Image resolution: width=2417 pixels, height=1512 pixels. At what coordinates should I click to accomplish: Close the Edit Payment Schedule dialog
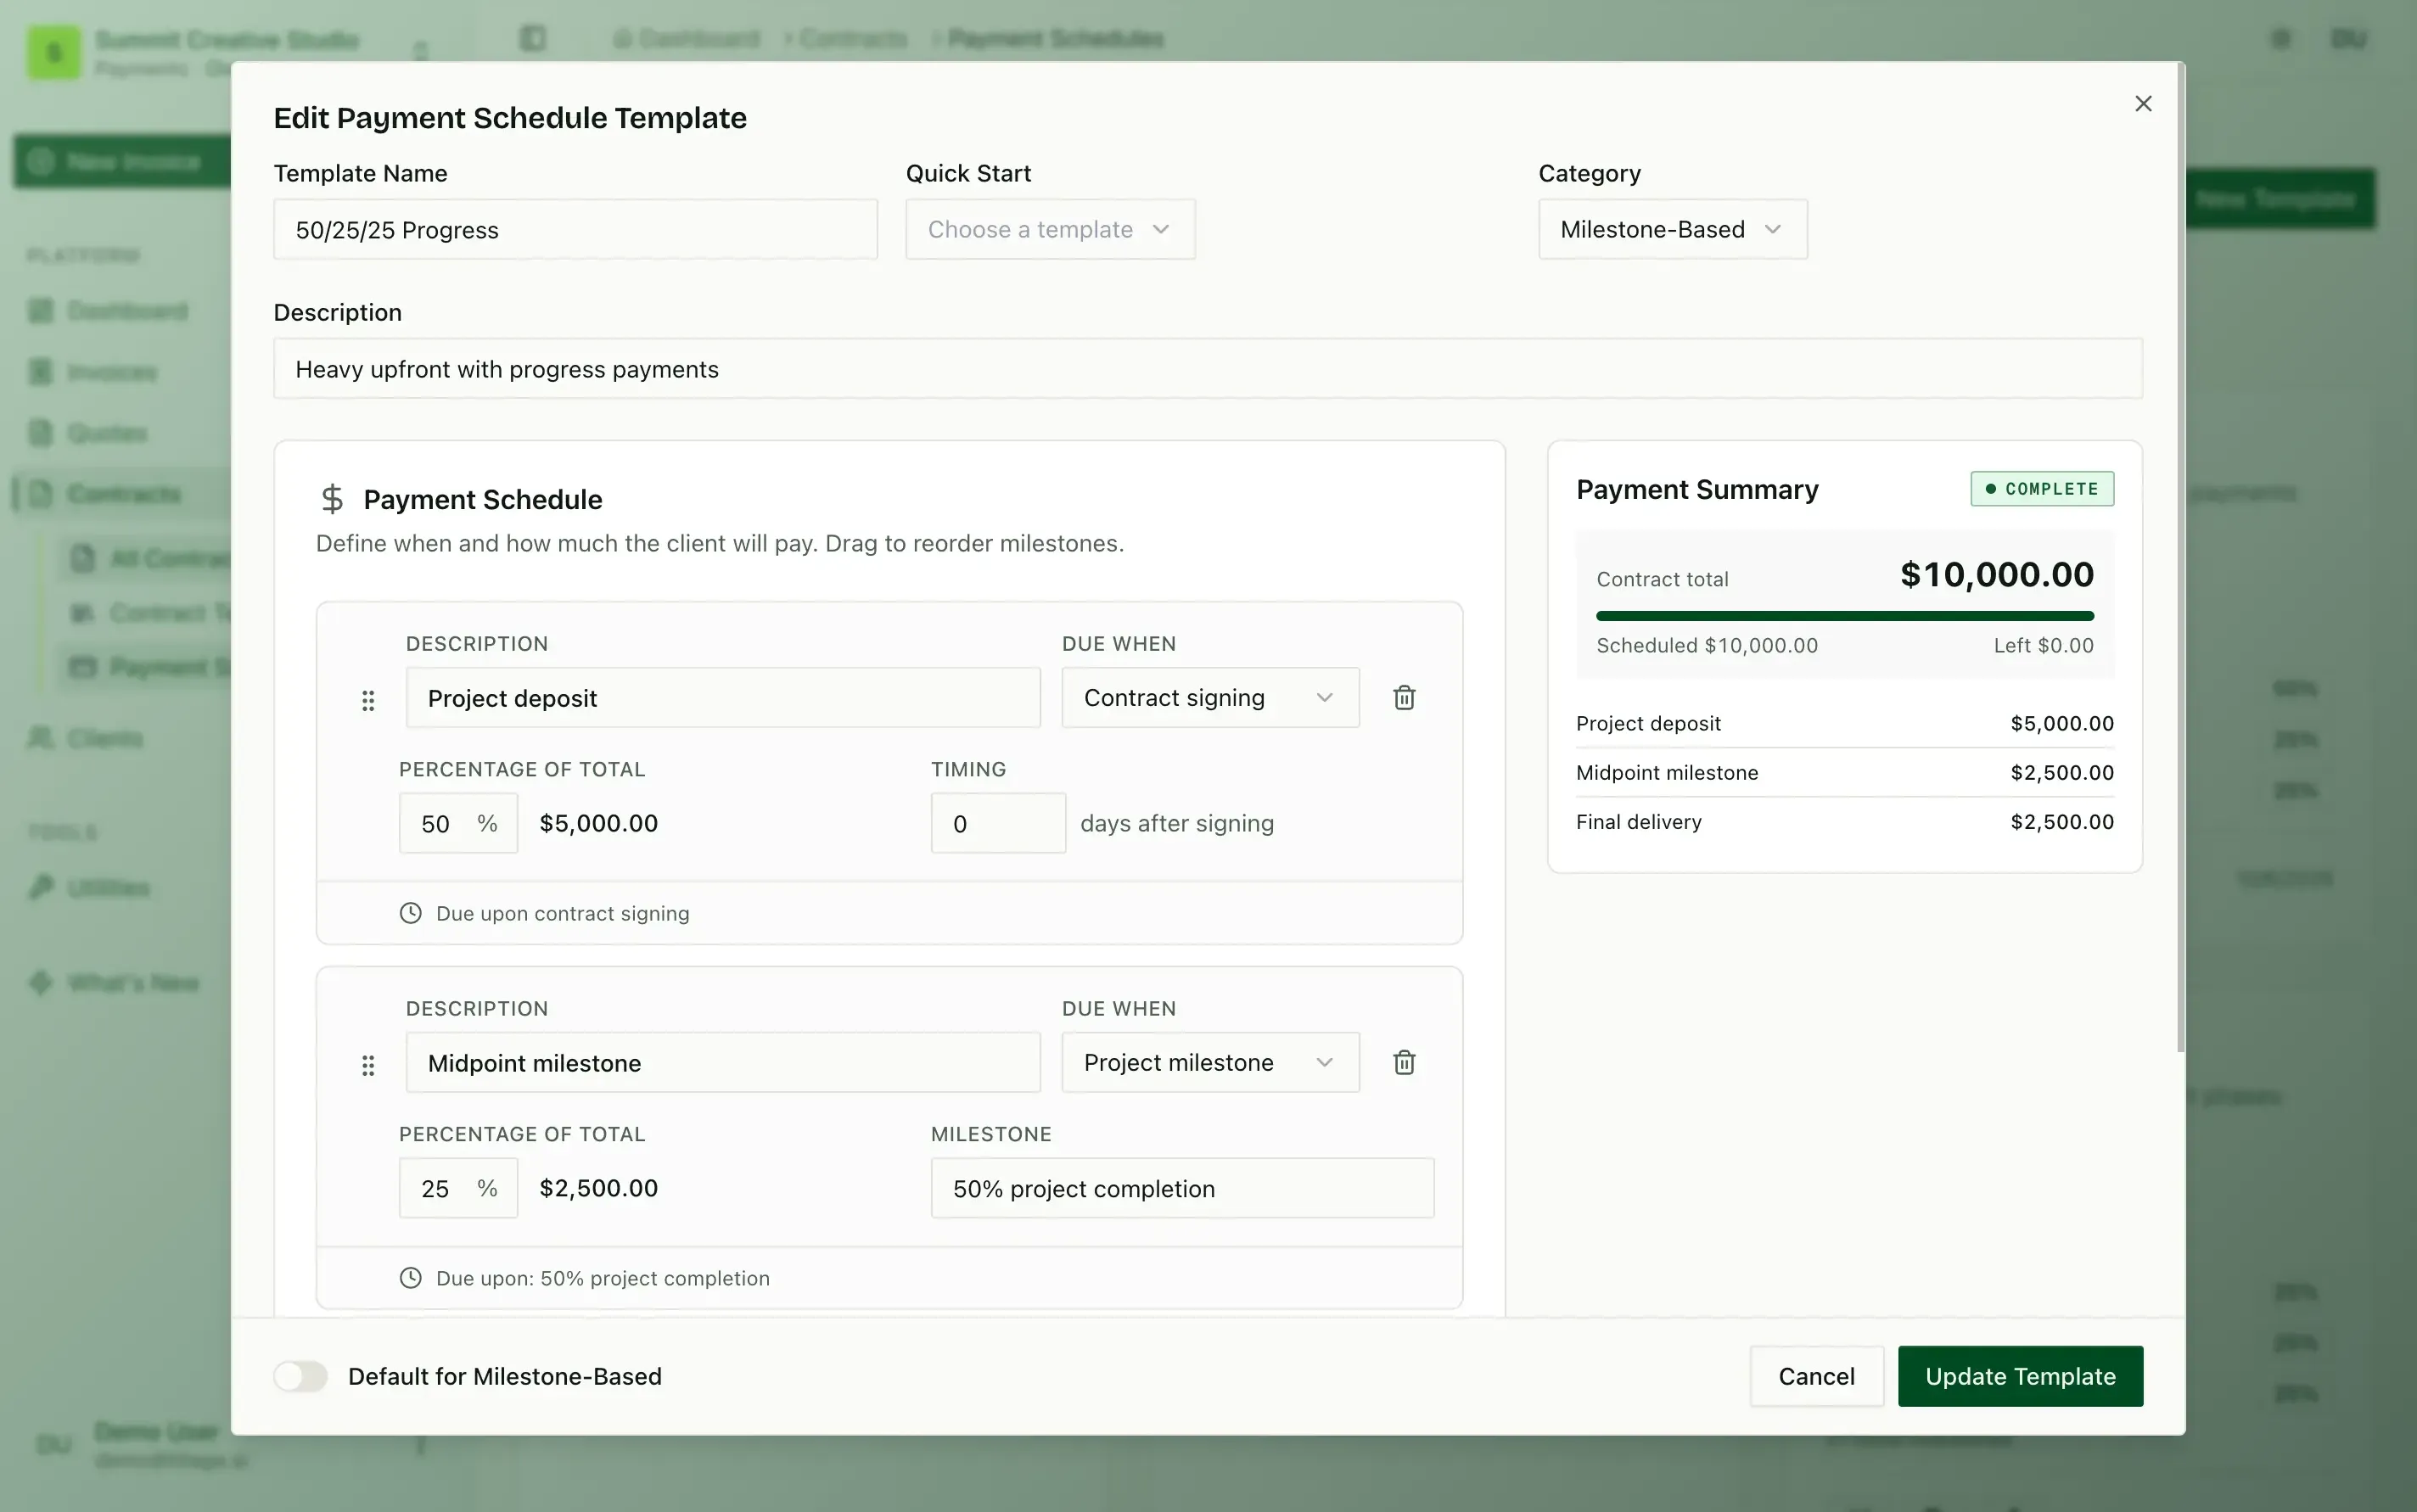pyautogui.click(x=2142, y=104)
